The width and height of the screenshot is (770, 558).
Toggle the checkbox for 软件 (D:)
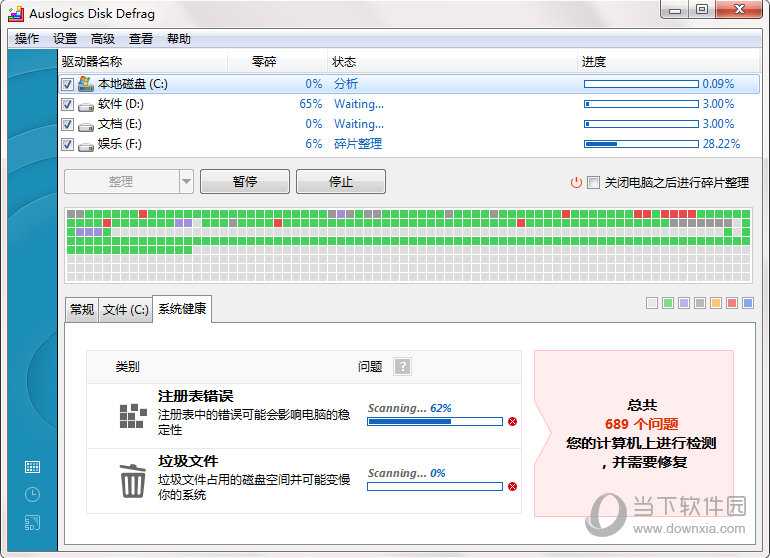(x=67, y=105)
